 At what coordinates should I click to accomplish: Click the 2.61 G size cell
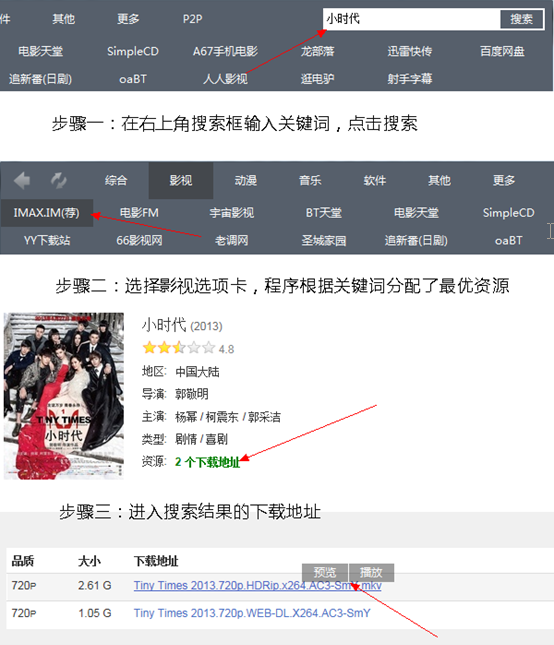[x=95, y=585]
